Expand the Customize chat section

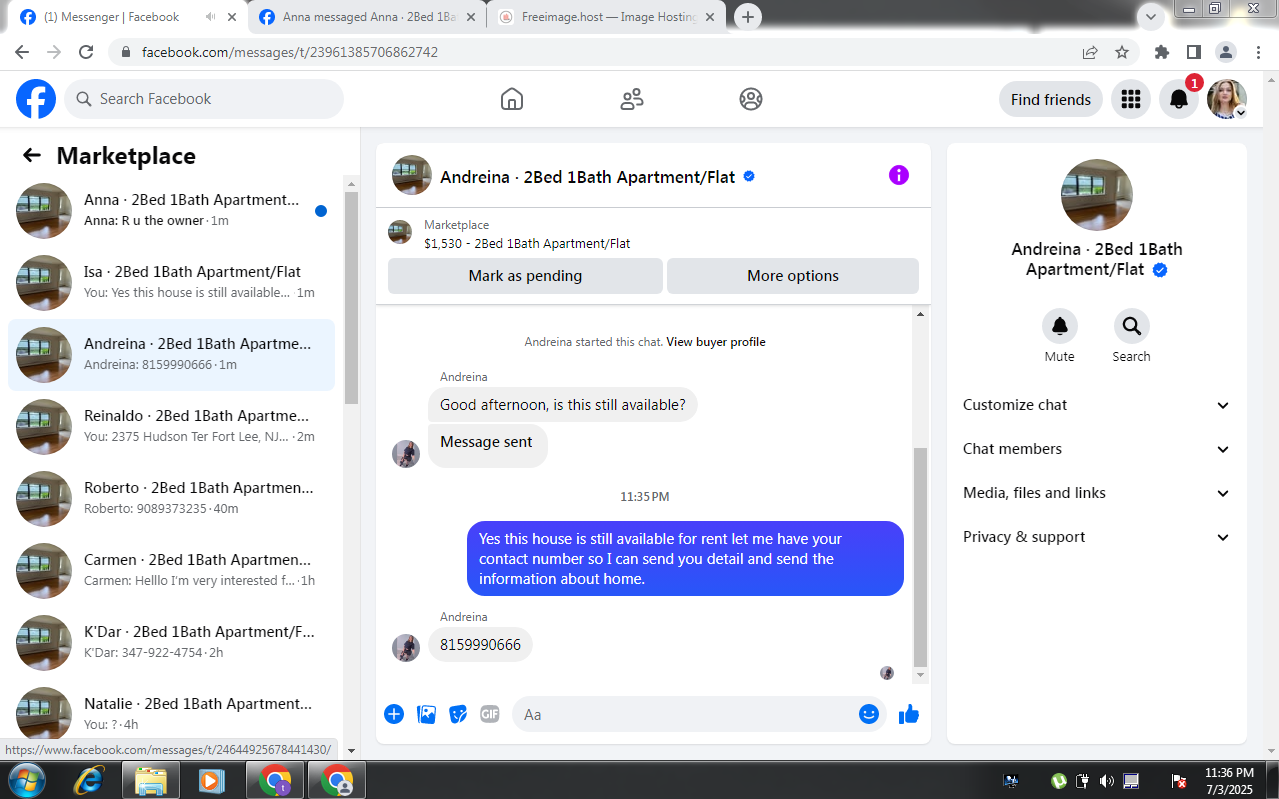[x=1097, y=405]
